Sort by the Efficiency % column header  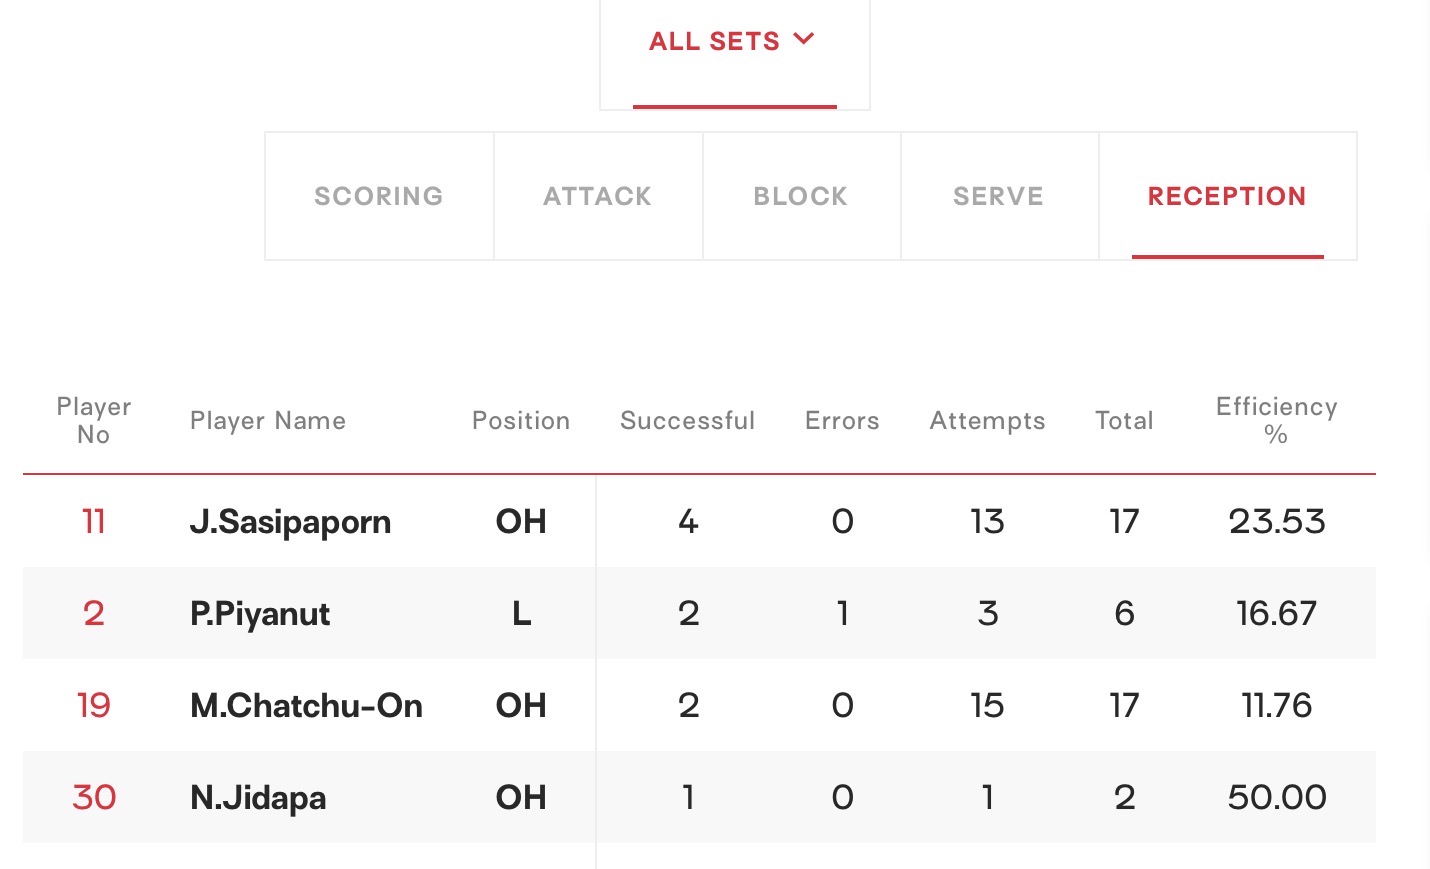coord(1276,421)
